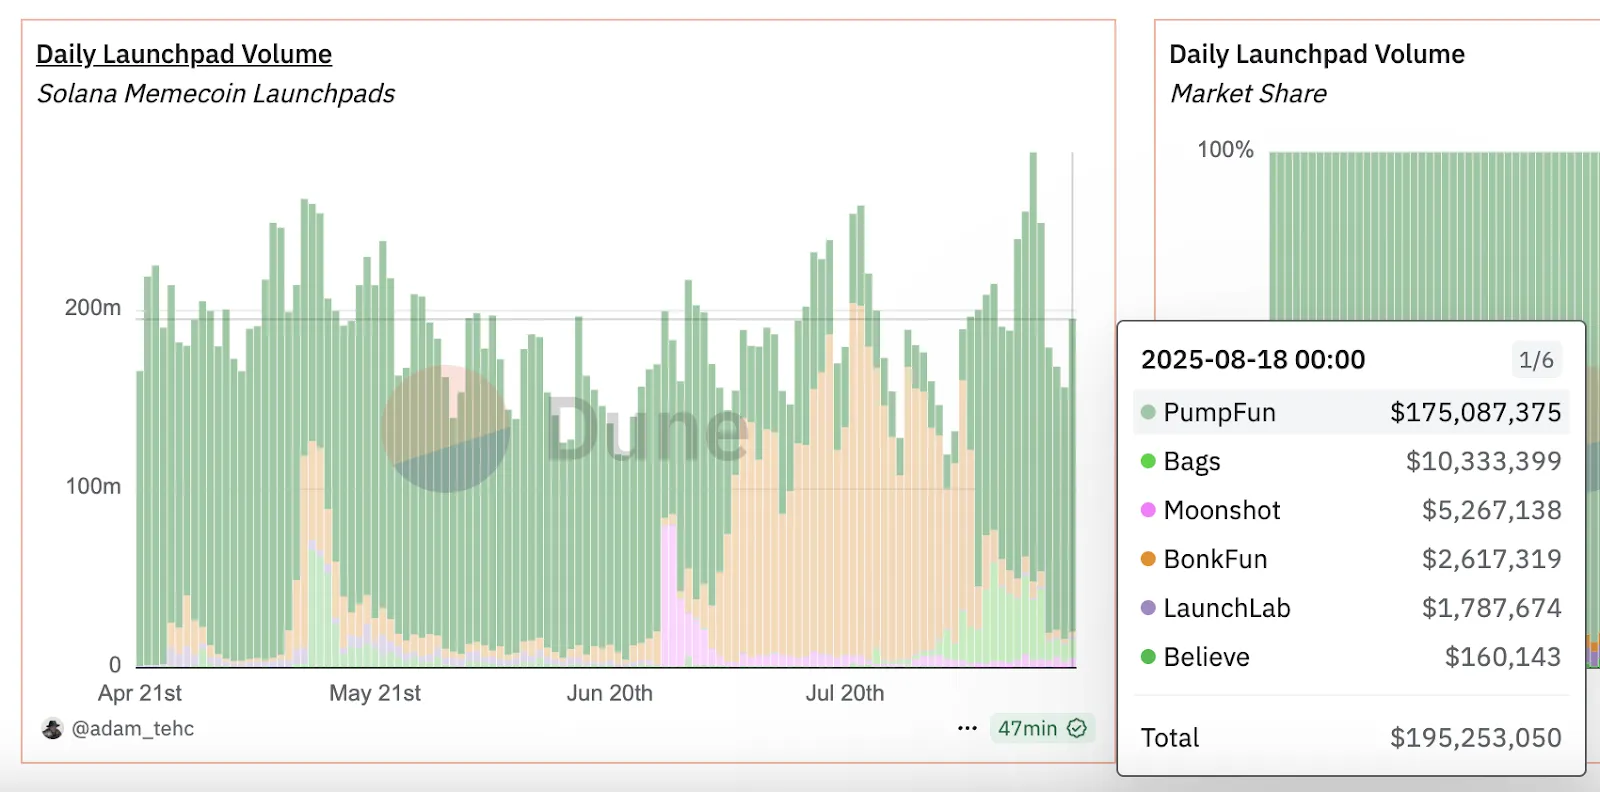
Task: Click the Dune watermark logo circle
Action: pyautogui.click(x=446, y=429)
